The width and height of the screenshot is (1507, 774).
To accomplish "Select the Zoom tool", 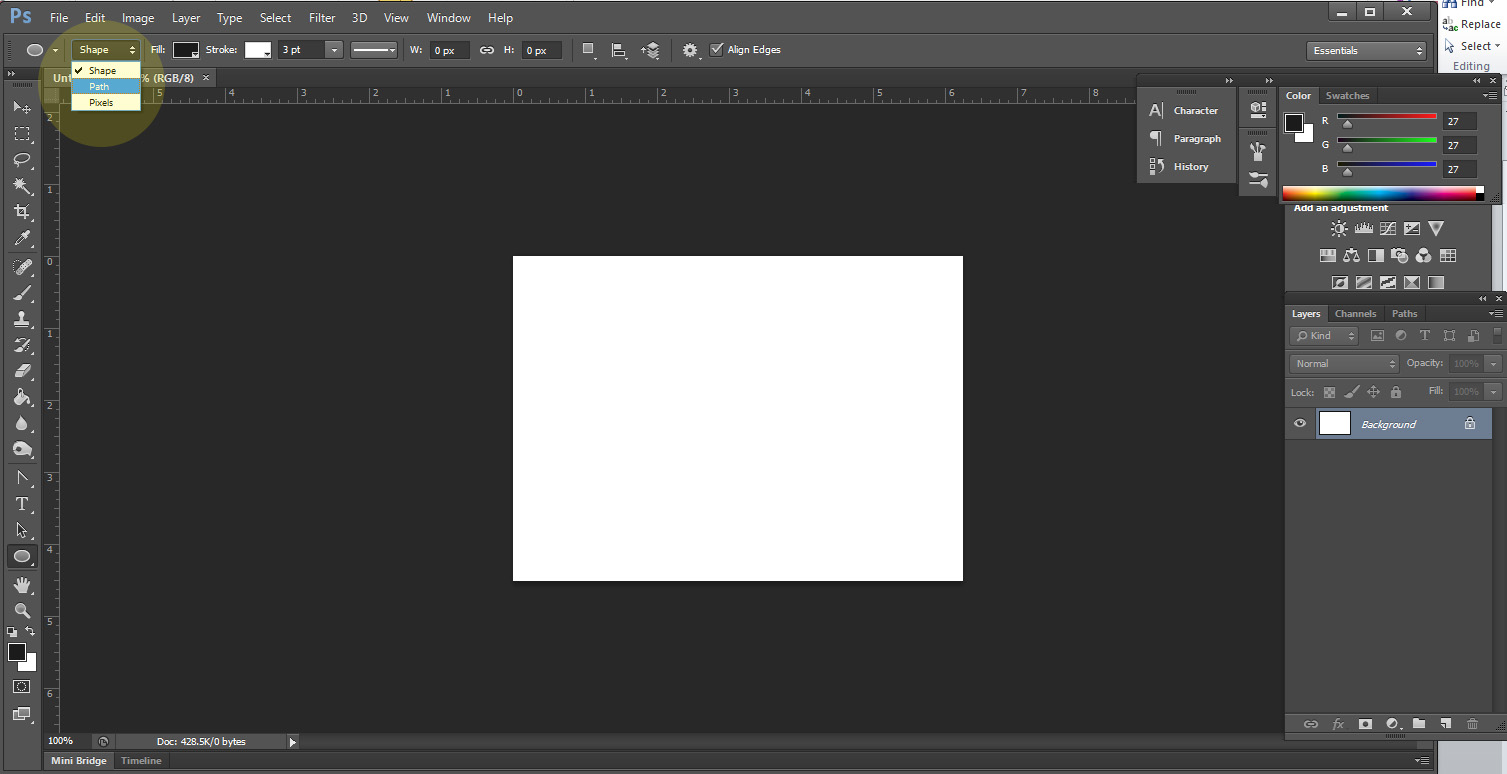I will [x=21, y=610].
